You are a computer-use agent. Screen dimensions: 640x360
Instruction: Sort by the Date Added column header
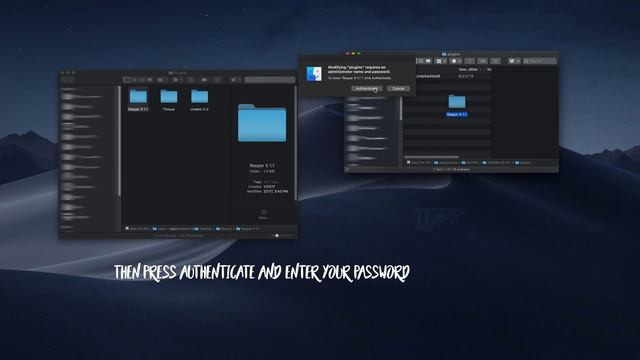pos(469,69)
